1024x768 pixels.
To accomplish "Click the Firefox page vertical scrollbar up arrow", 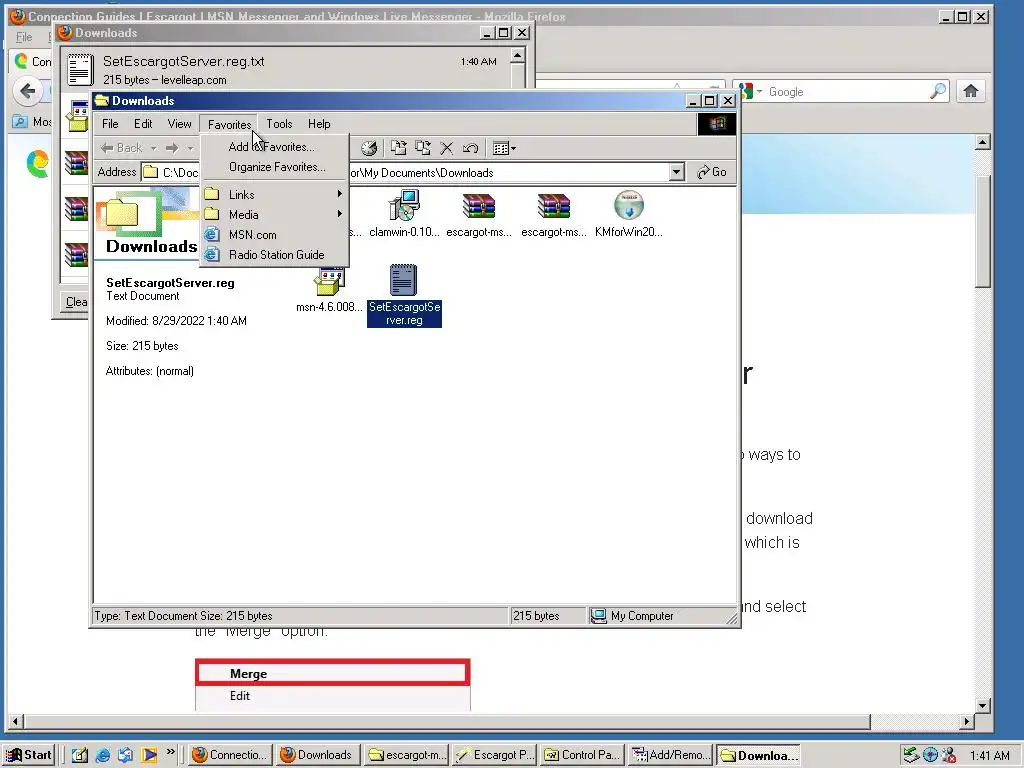I will tap(983, 142).
